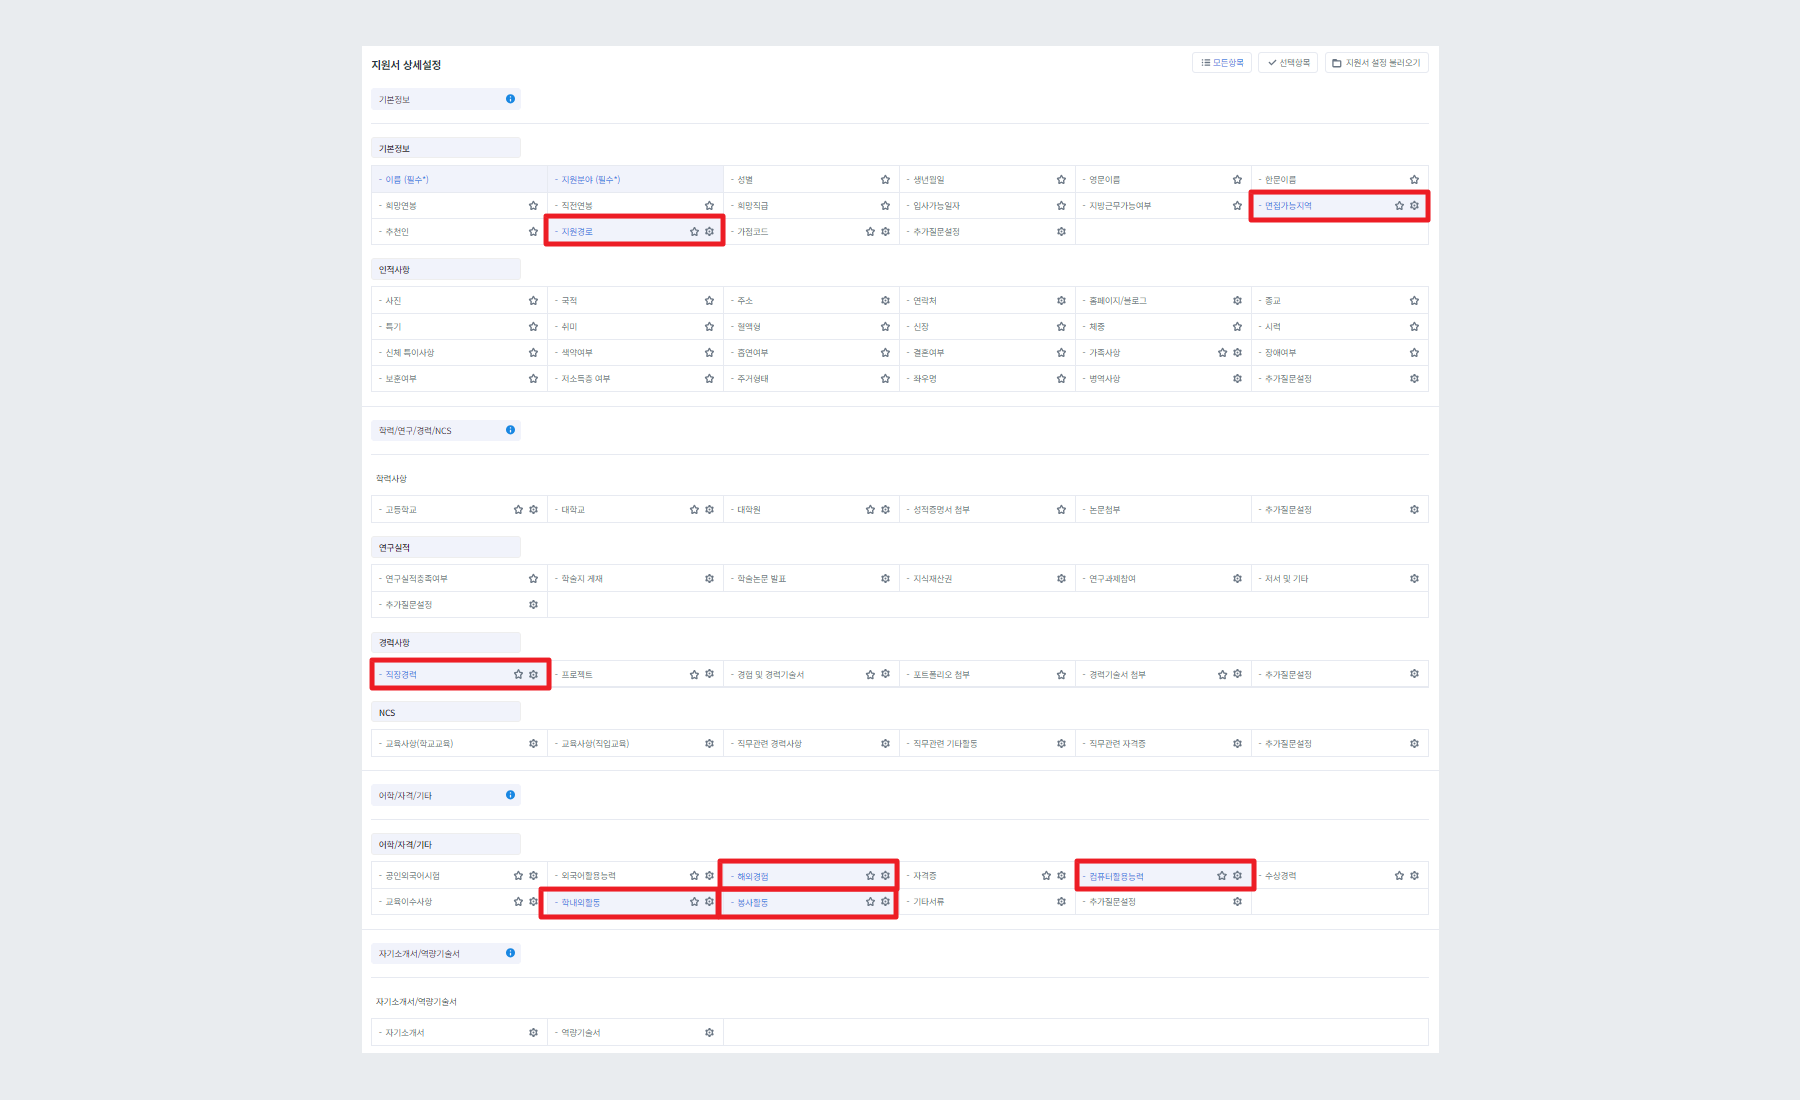Select the 연구실적충족여부 item
Viewport: 1800px width, 1100px height.
click(x=417, y=579)
